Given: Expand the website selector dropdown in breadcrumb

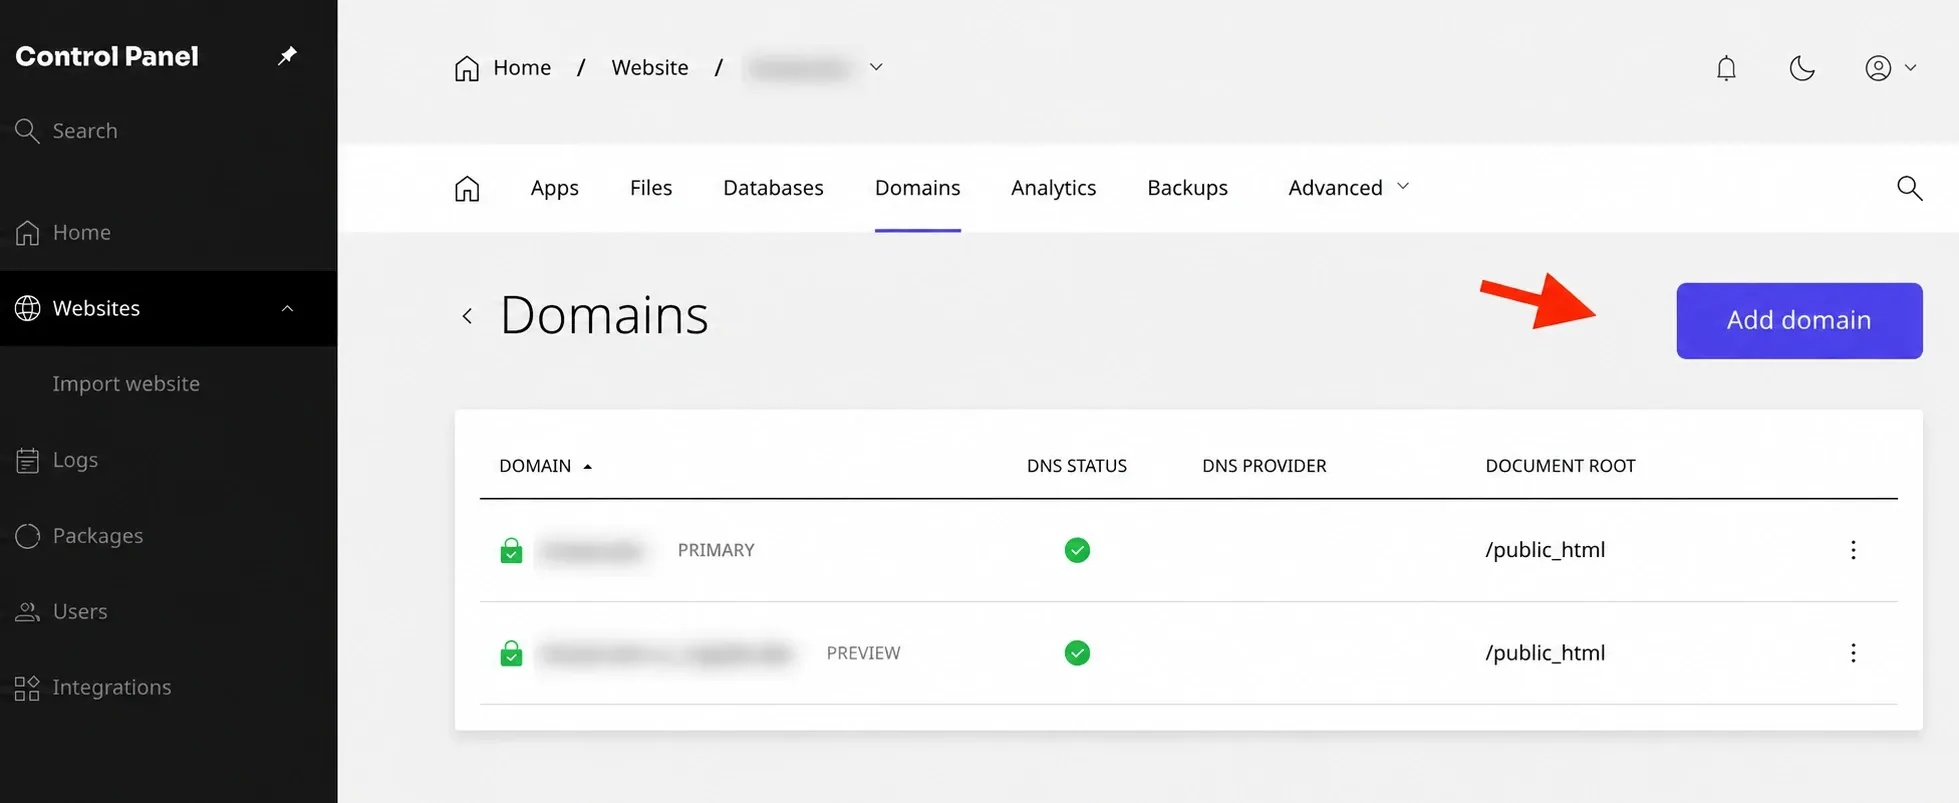Looking at the screenshot, I should coord(876,67).
